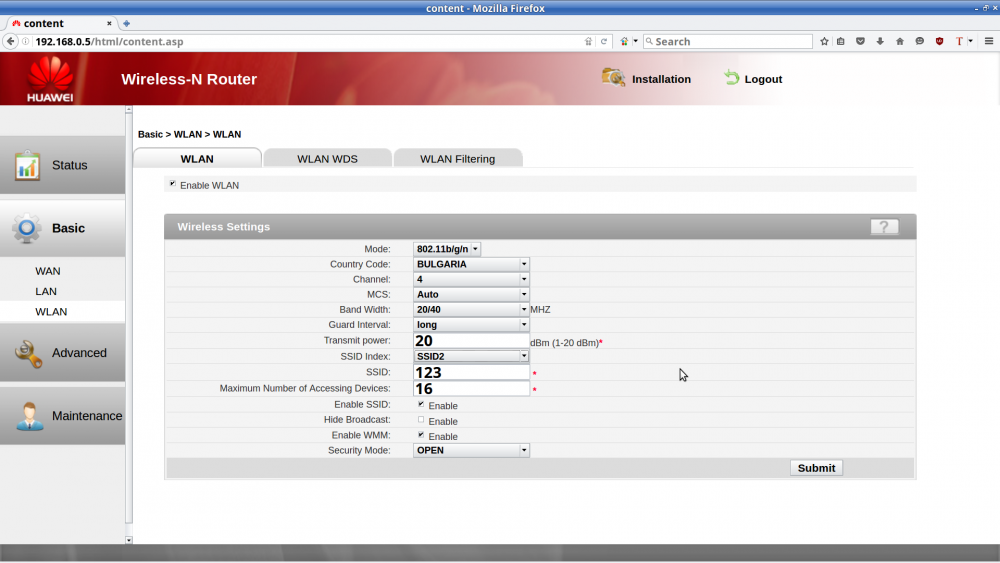Toggle the Enable WMM checkbox
This screenshot has height=563, width=1000.
coord(420,435)
